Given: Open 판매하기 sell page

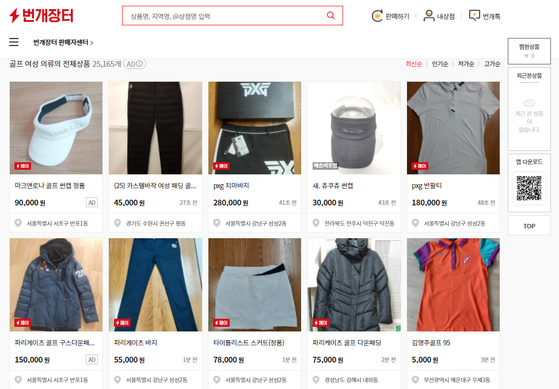Looking at the screenshot, I should (390, 16).
